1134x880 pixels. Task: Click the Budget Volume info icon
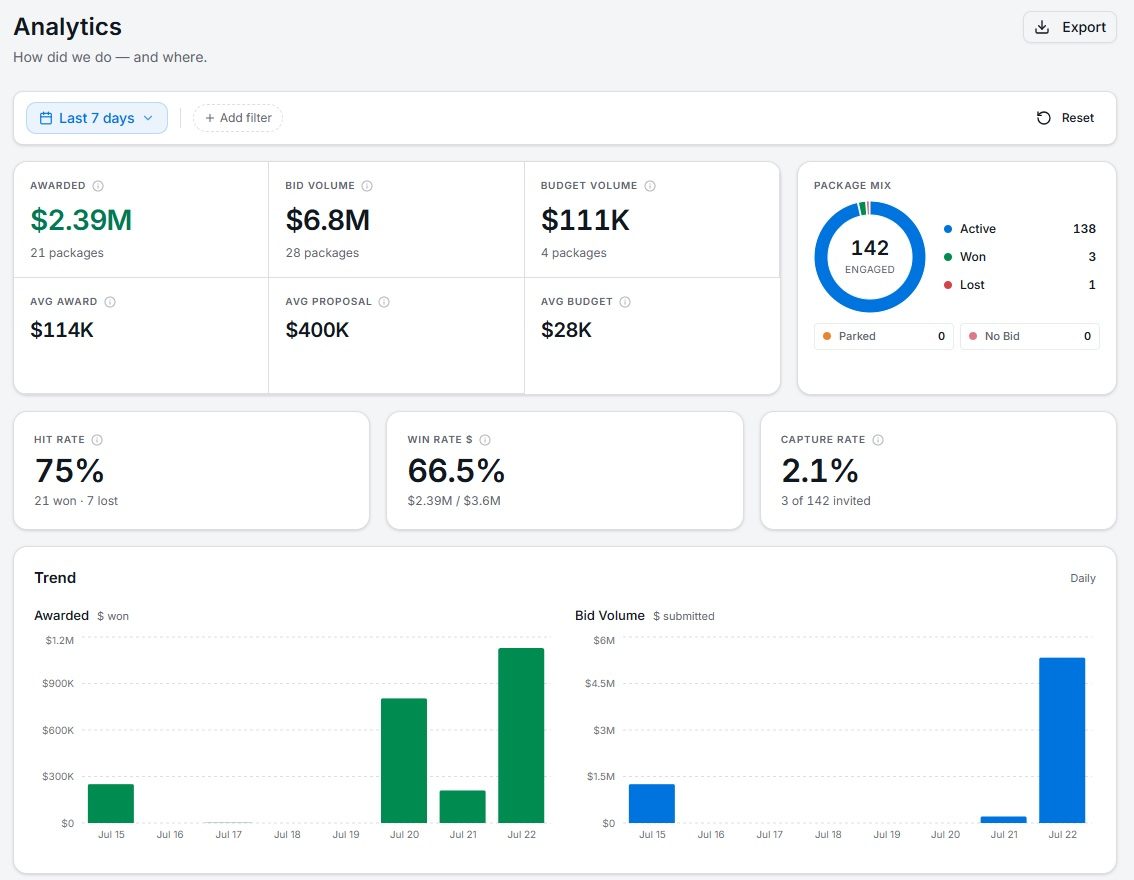click(x=649, y=186)
